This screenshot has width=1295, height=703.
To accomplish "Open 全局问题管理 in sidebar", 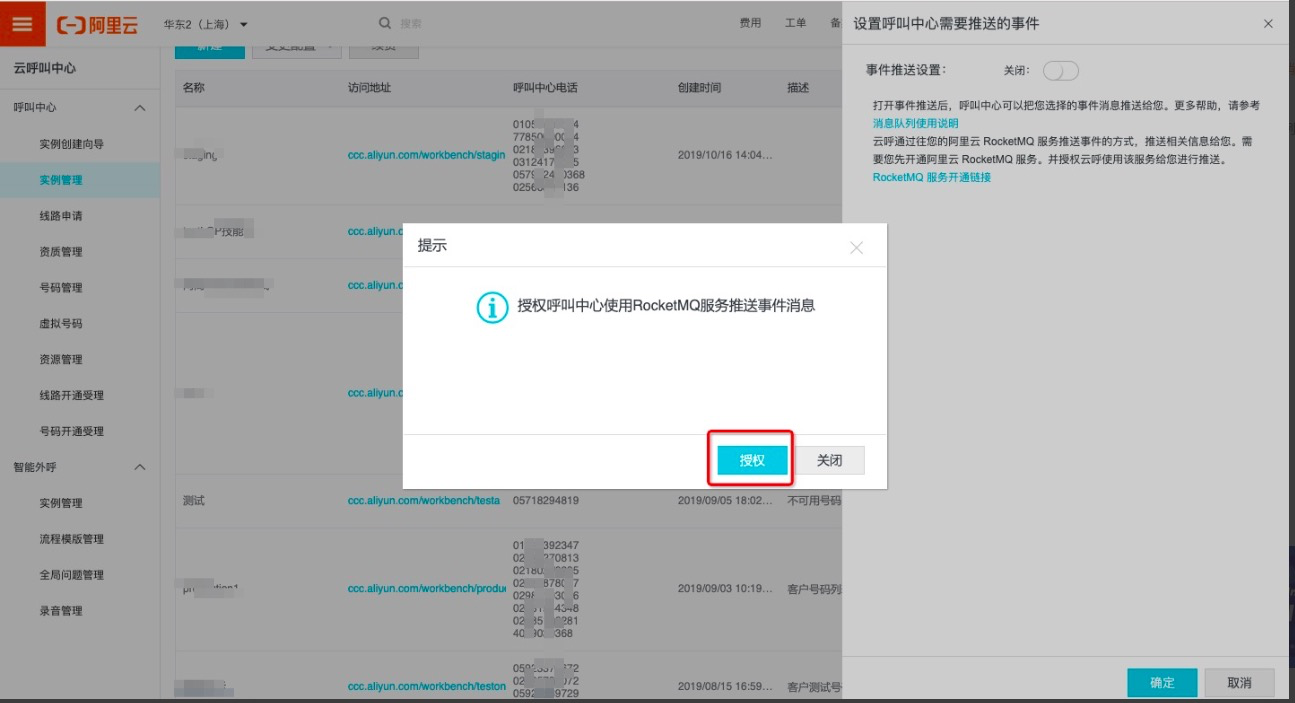I will 72,575.
